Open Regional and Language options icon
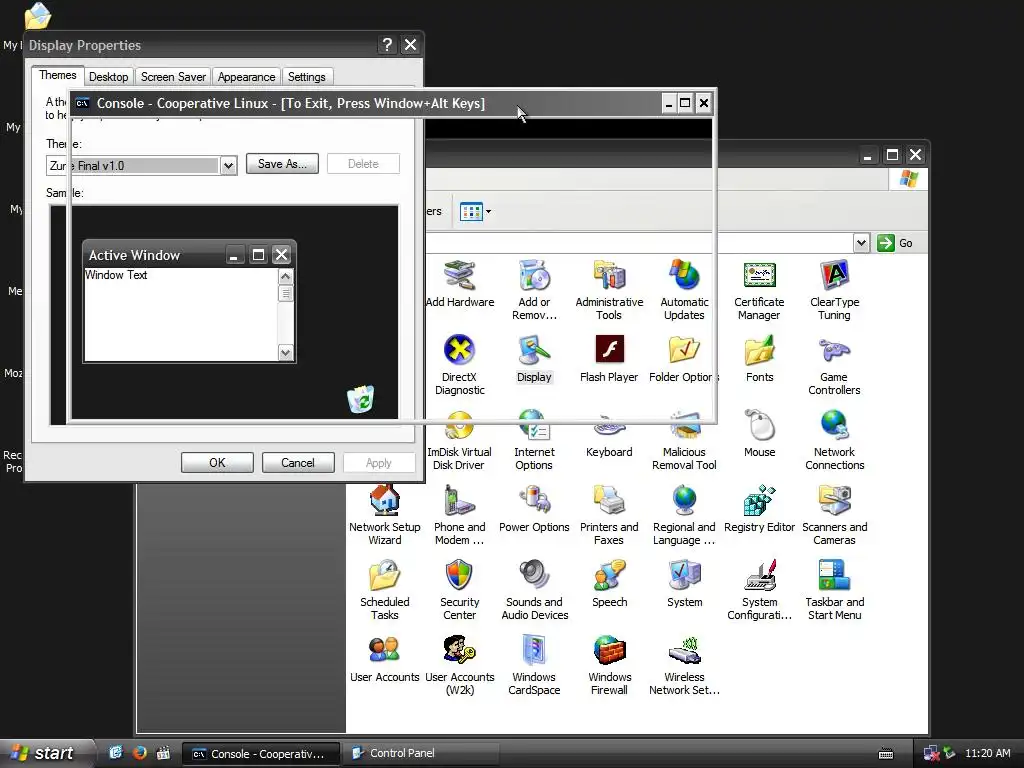Image resolution: width=1024 pixels, height=768 pixels. [684, 500]
